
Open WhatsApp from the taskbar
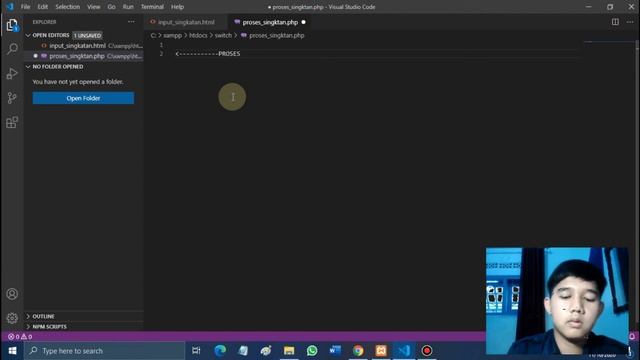click(x=312, y=351)
